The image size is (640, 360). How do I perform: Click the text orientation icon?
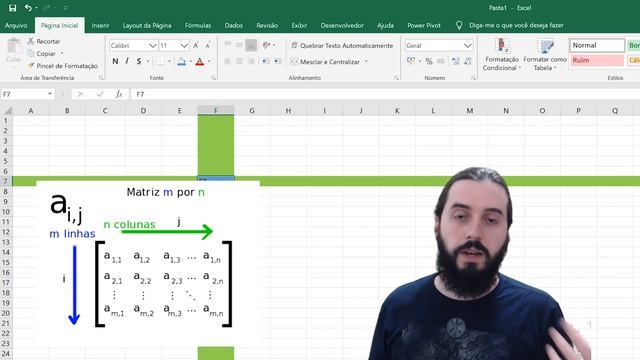[x=267, y=45]
